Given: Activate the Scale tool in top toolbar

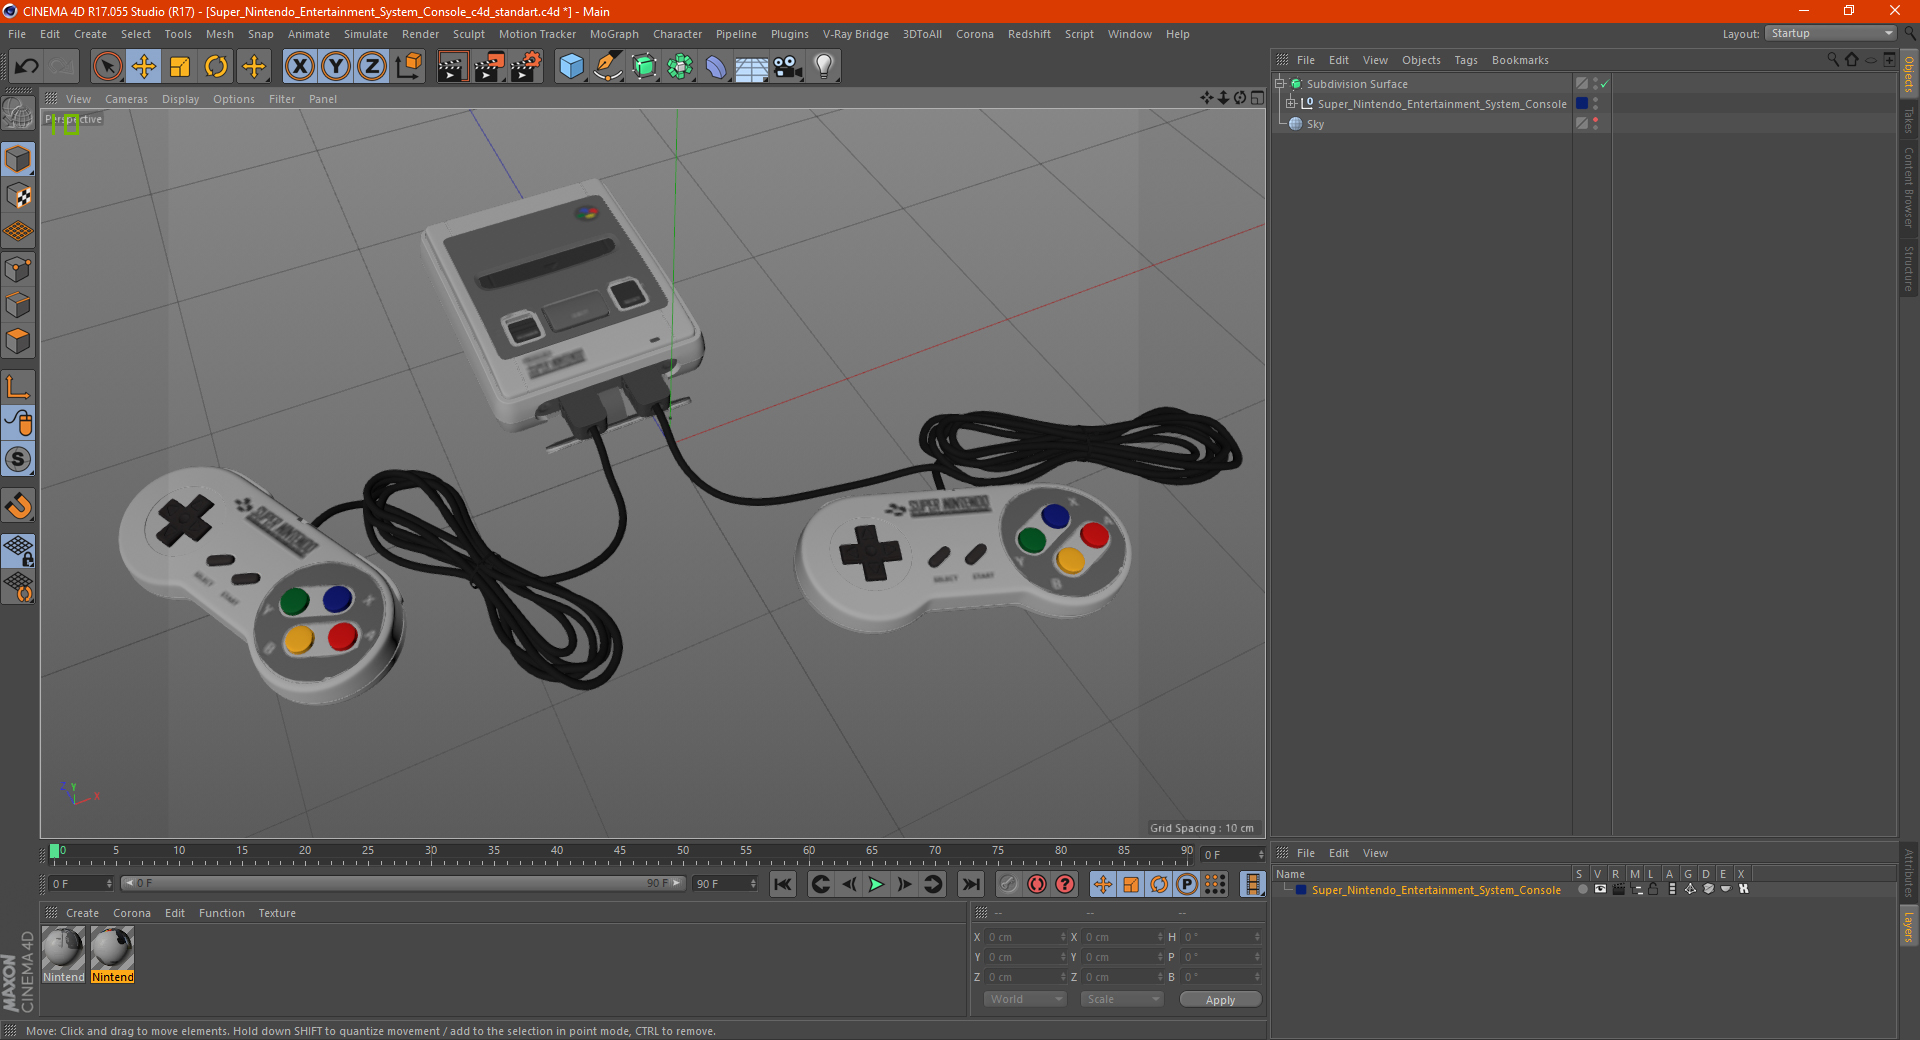Looking at the screenshot, I should click(x=180, y=67).
